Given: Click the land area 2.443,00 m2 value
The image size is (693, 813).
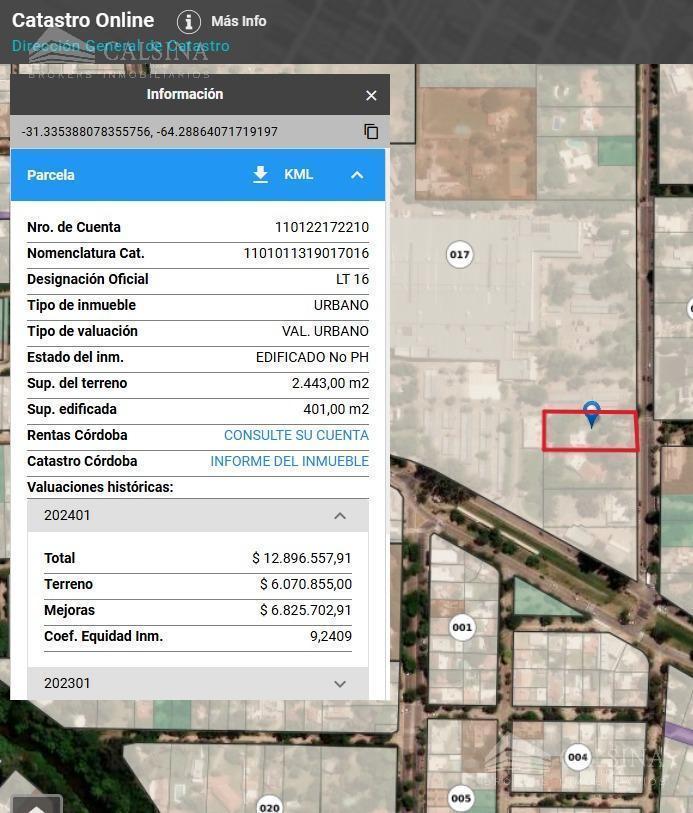Looking at the screenshot, I should (x=331, y=383).
